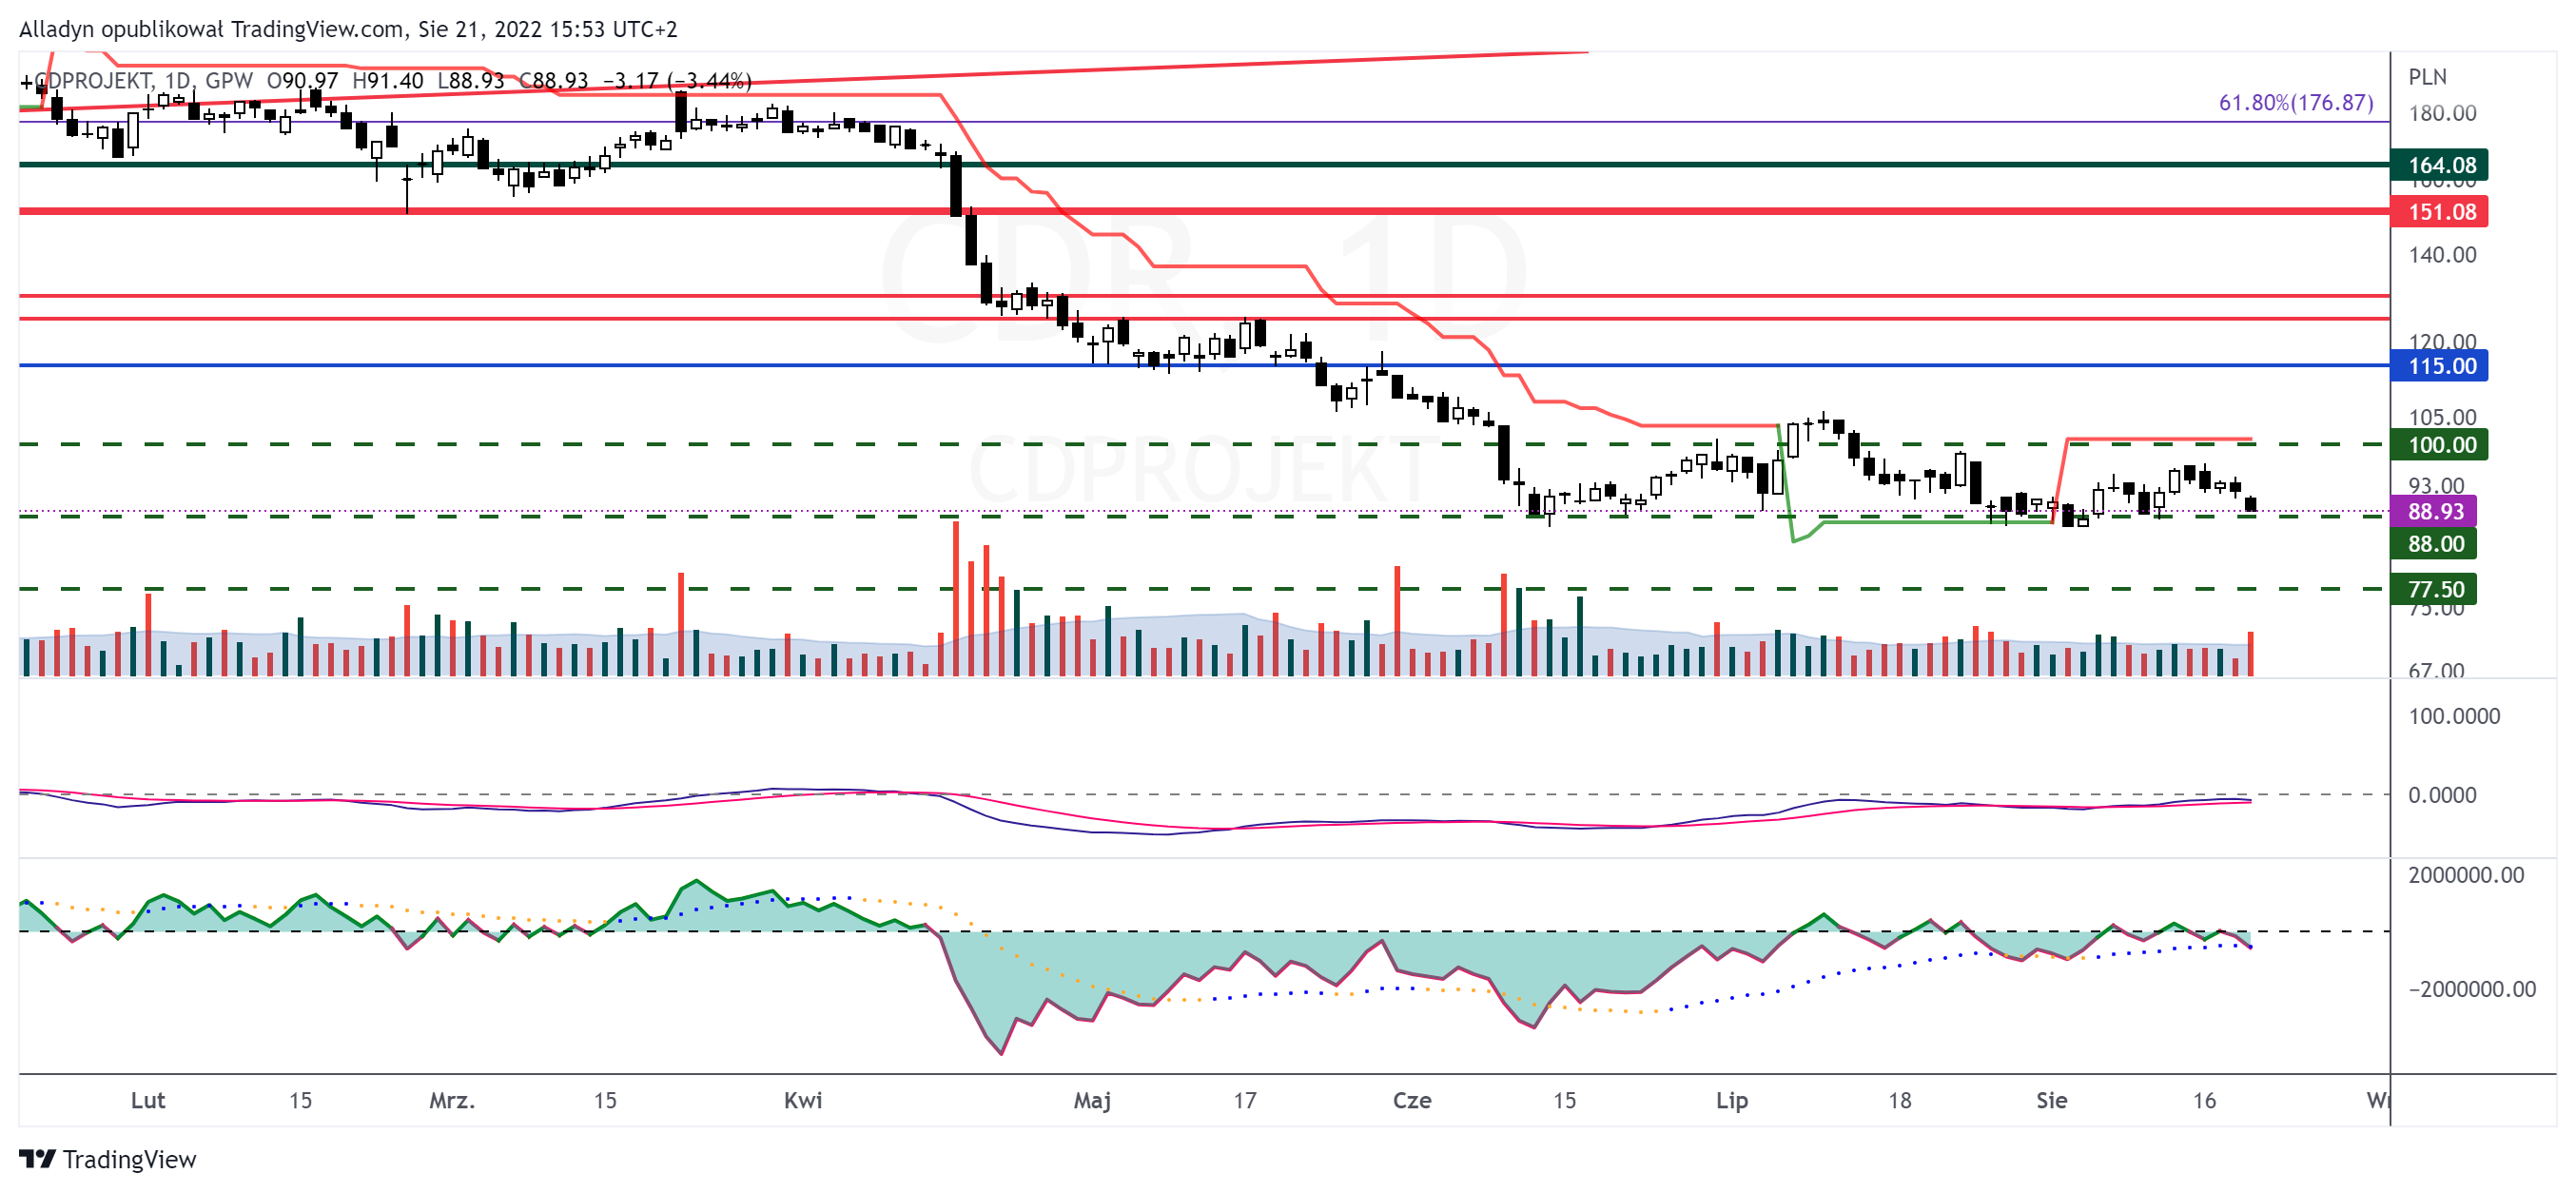This screenshot has height=1193, width=2576.
Task: Click the Maj month label on time axis
Action: point(1092,1100)
